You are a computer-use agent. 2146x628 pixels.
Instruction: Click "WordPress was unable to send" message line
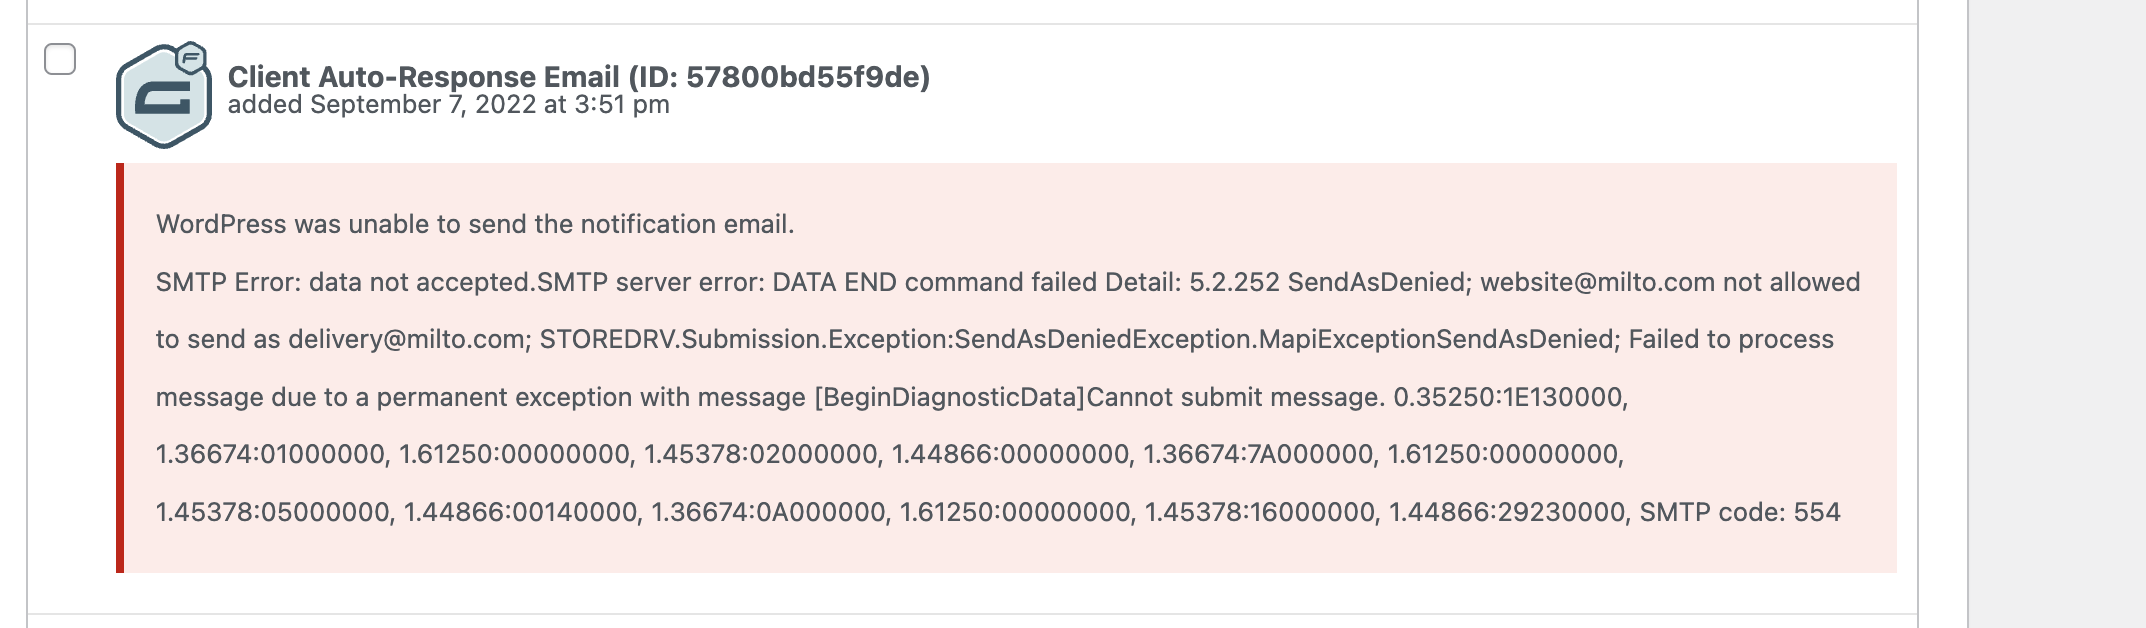[475, 224]
